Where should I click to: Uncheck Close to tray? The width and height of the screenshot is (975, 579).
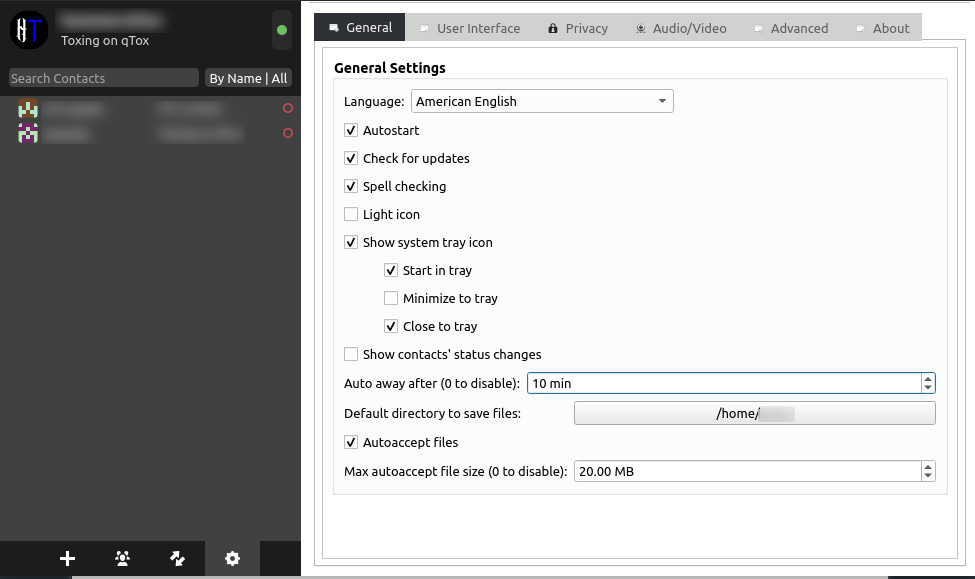[390, 326]
